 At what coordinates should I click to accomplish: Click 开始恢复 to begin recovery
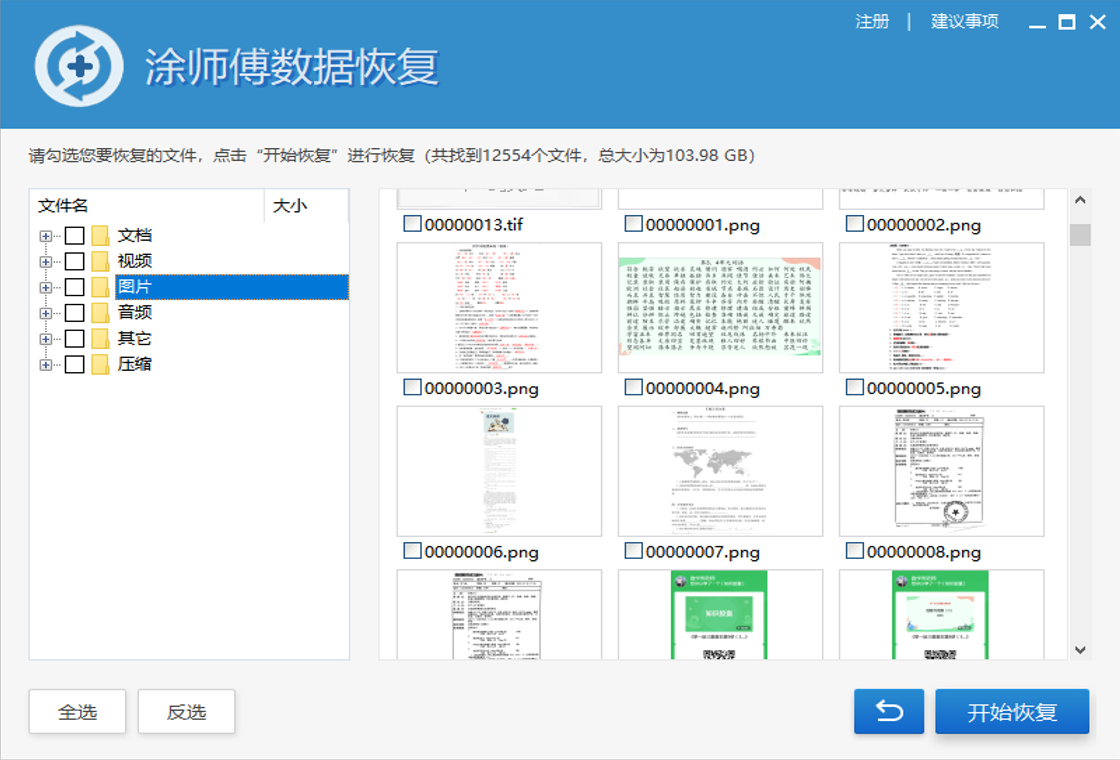[x=1012, y=712]
